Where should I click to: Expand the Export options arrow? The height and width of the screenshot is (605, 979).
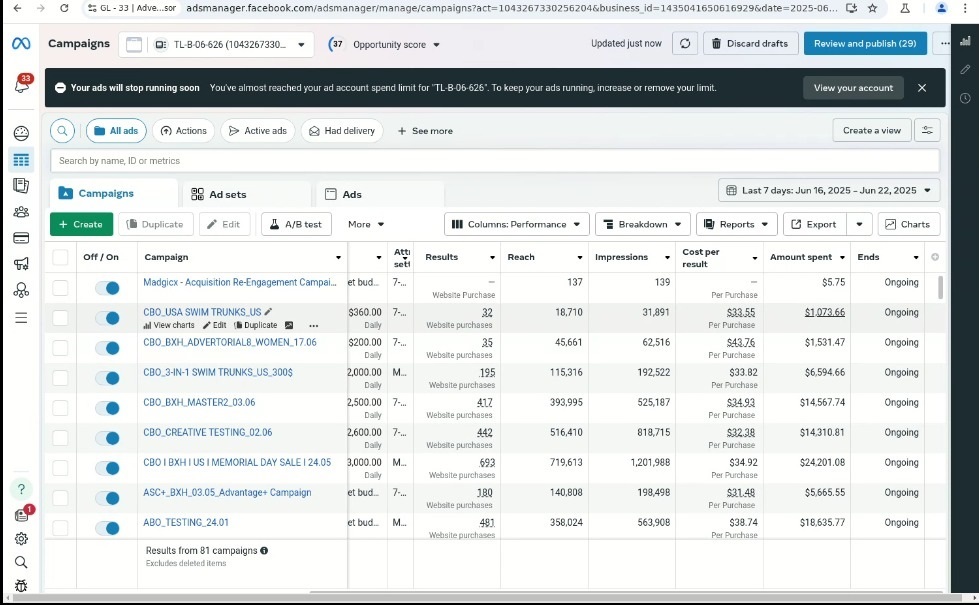859,224
